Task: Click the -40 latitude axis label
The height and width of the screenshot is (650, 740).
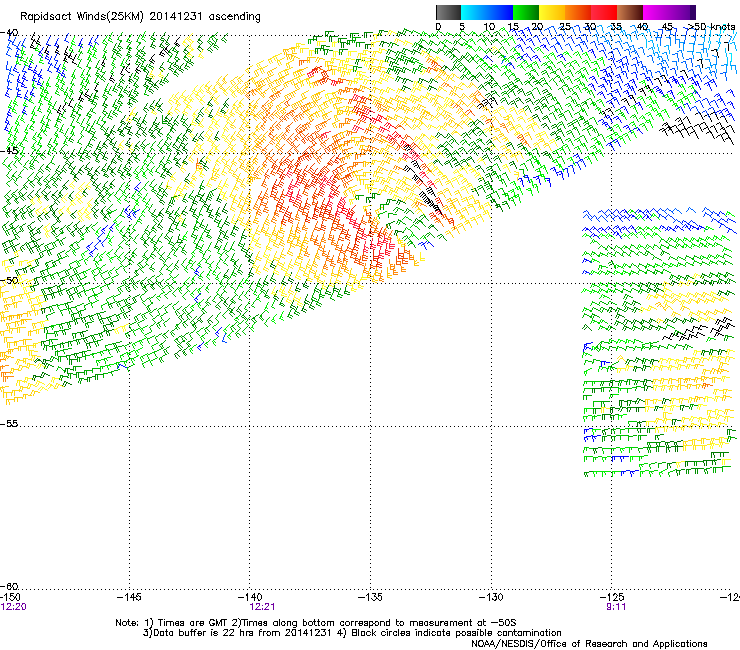Action: (x=9, y=33)
